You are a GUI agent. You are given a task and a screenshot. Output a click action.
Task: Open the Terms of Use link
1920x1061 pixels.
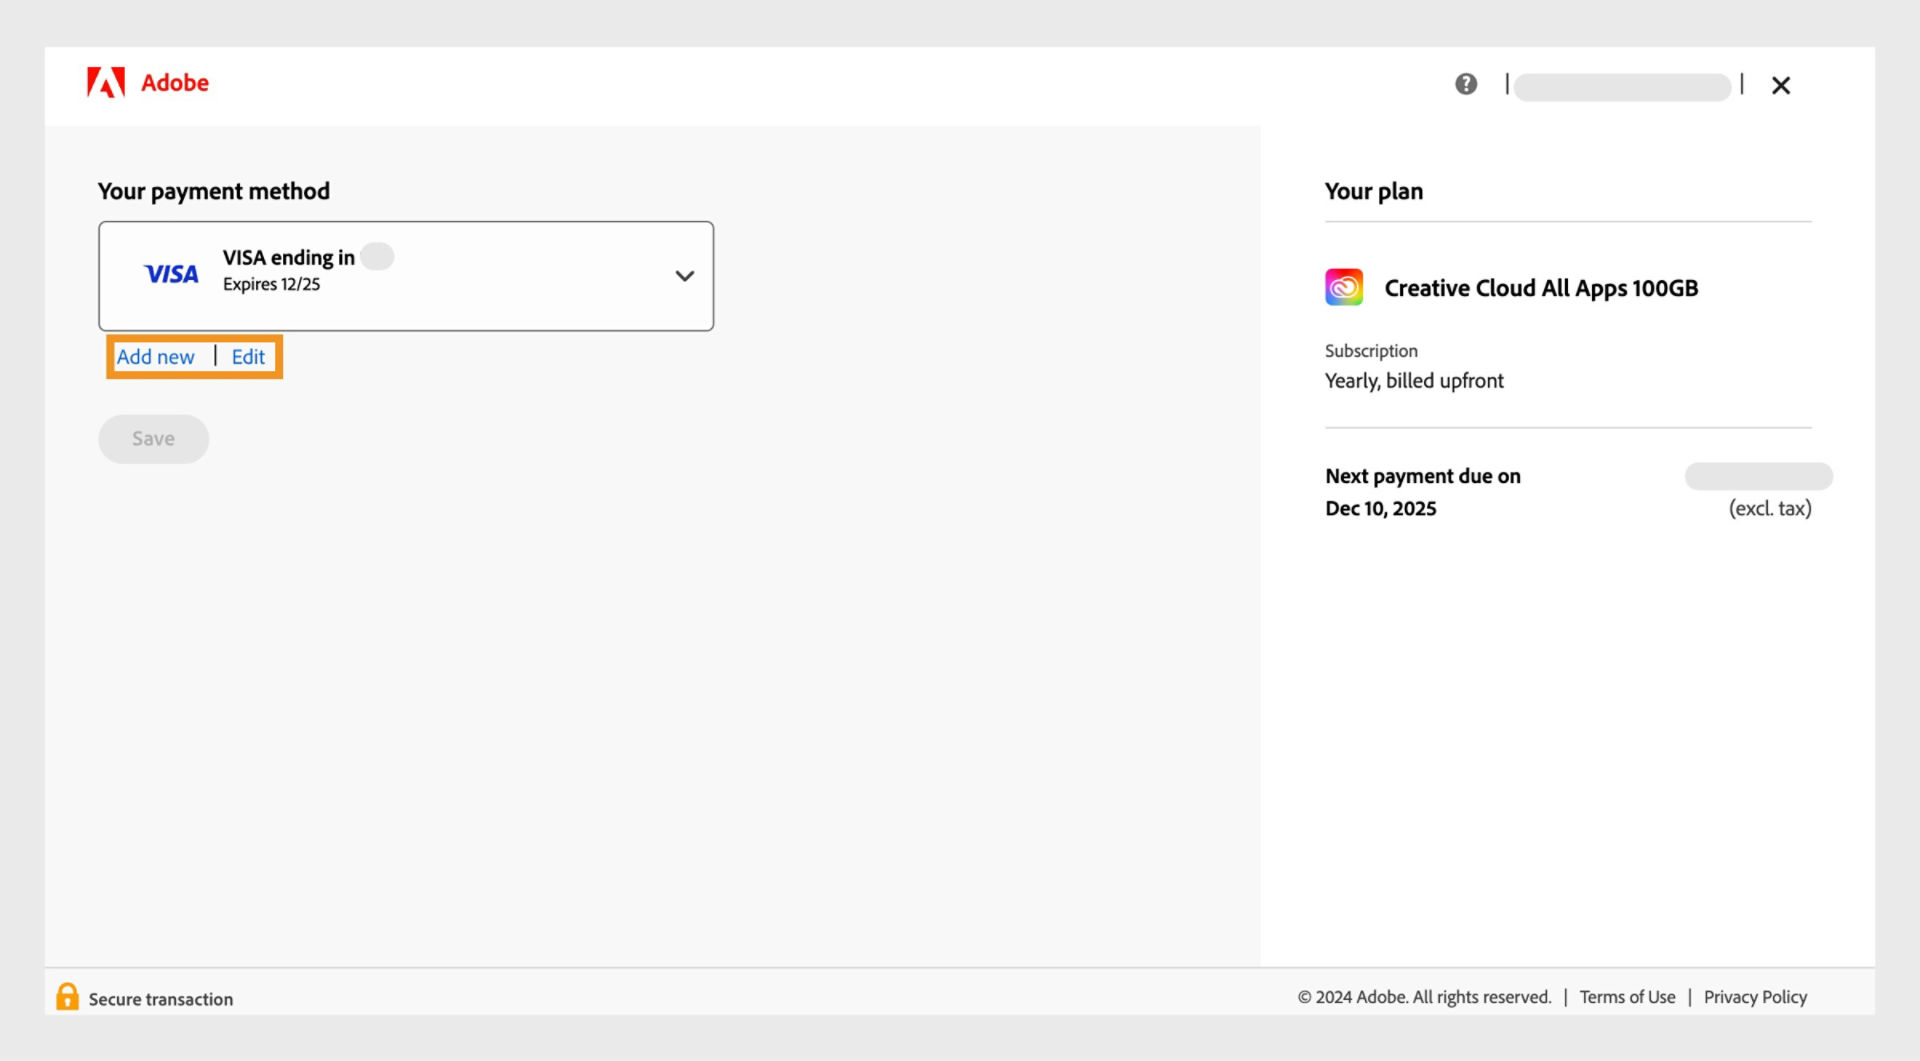point(1627,997)
